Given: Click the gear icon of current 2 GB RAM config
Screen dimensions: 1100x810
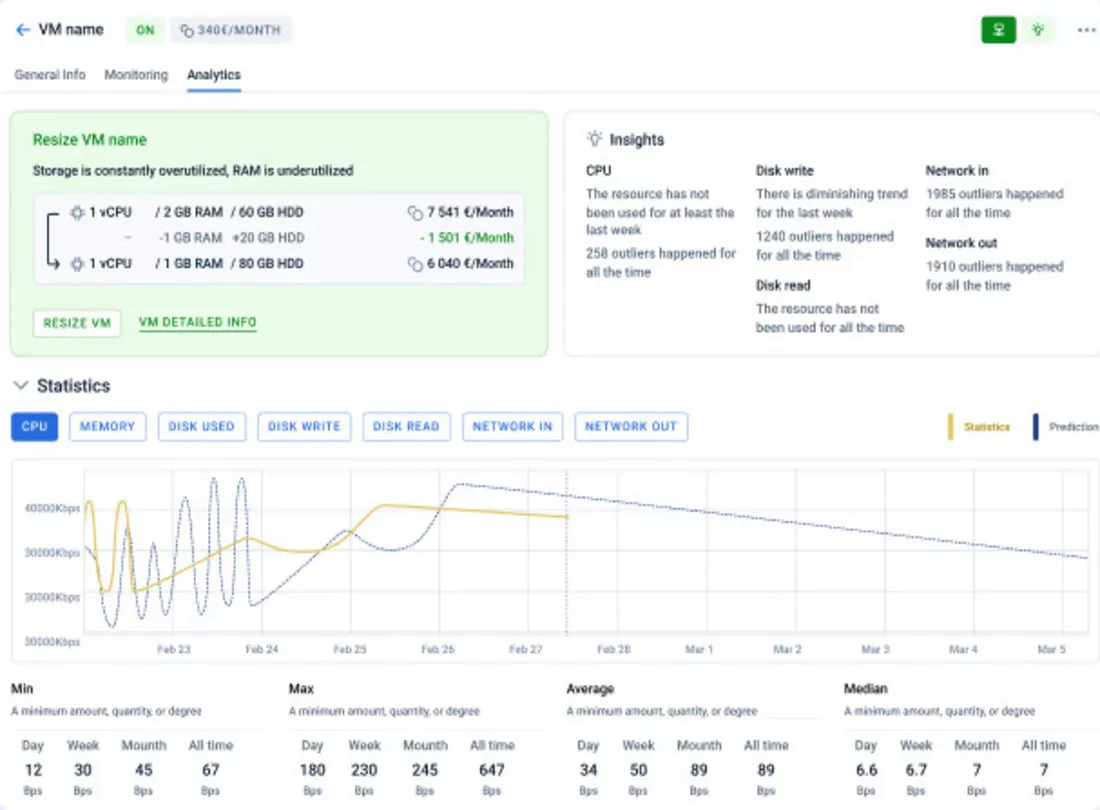Looking at the screenshot, I should coord(79,212).
